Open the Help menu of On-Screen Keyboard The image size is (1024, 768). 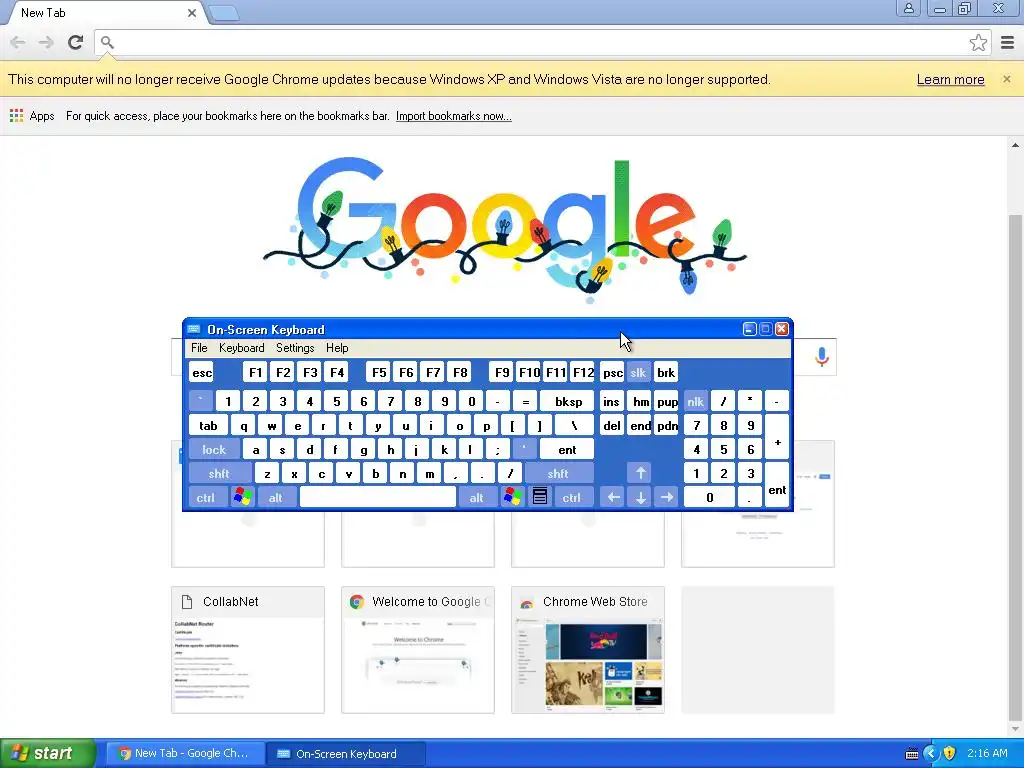[x=337, y=348]
